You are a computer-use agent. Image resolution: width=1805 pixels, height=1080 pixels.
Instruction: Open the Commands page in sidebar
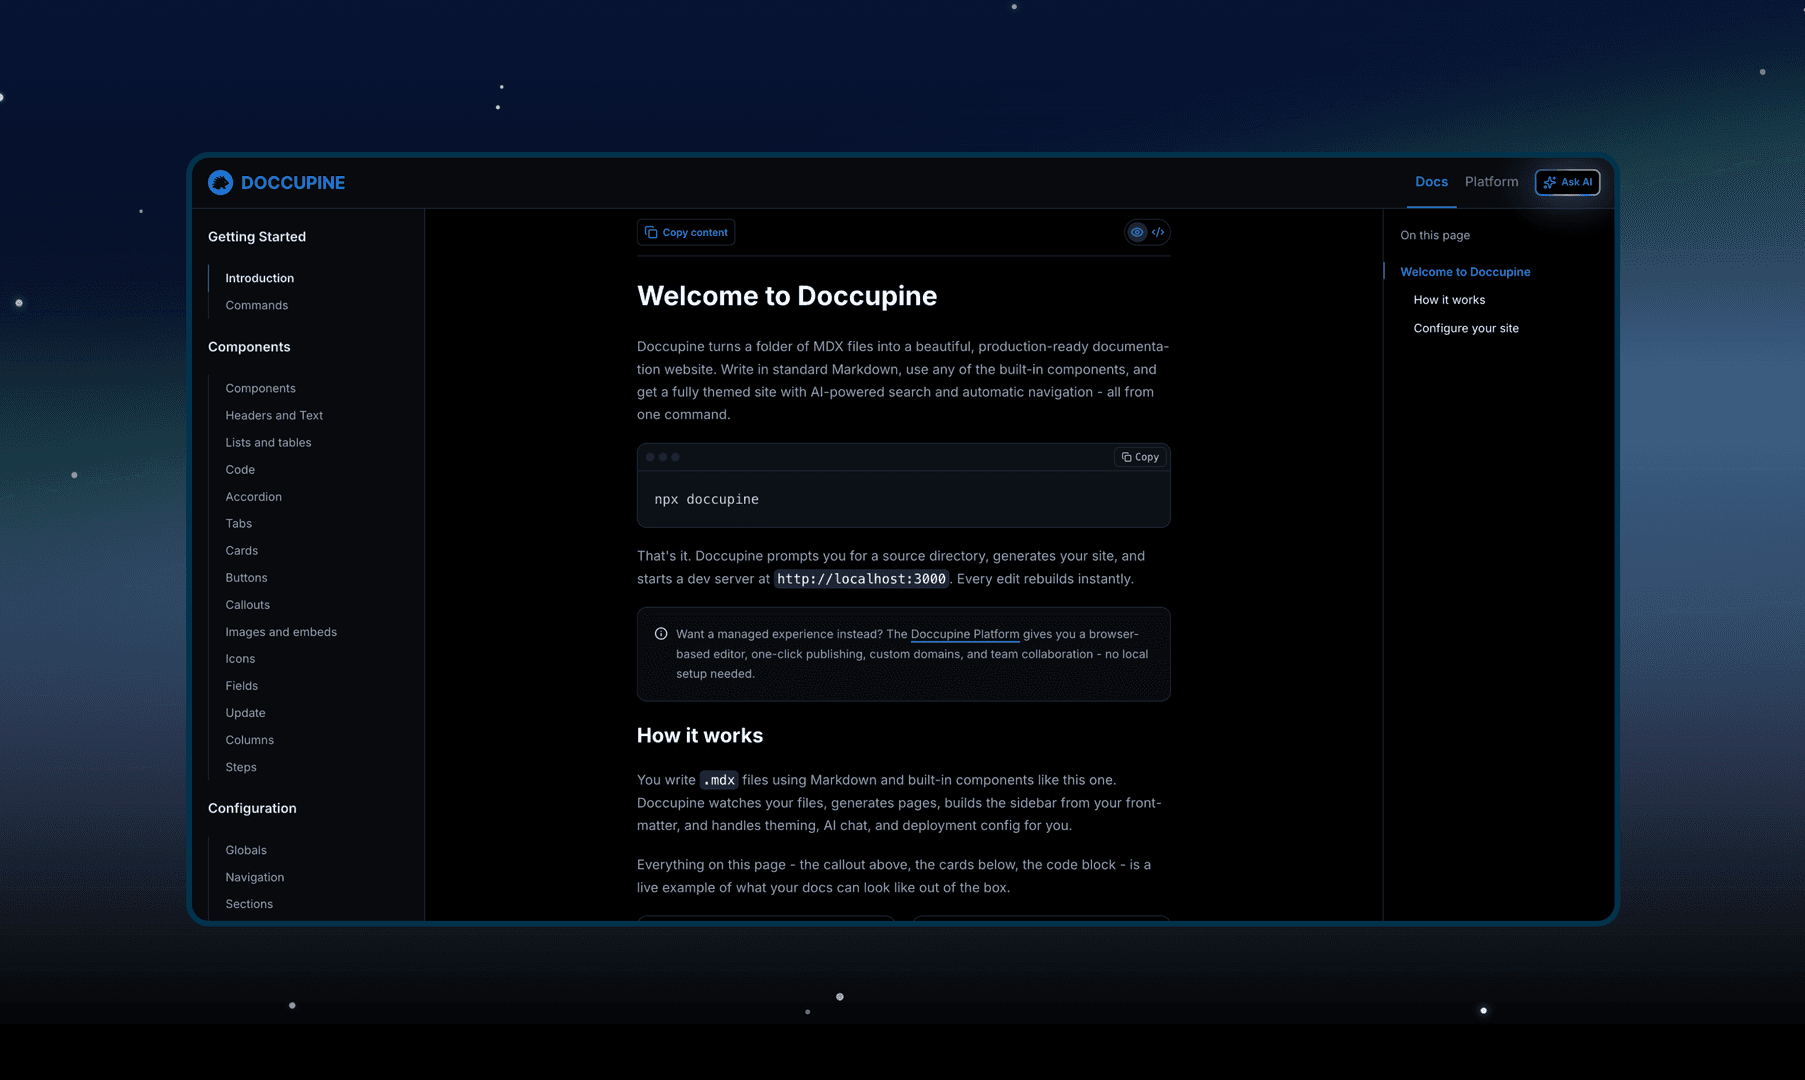256,305
